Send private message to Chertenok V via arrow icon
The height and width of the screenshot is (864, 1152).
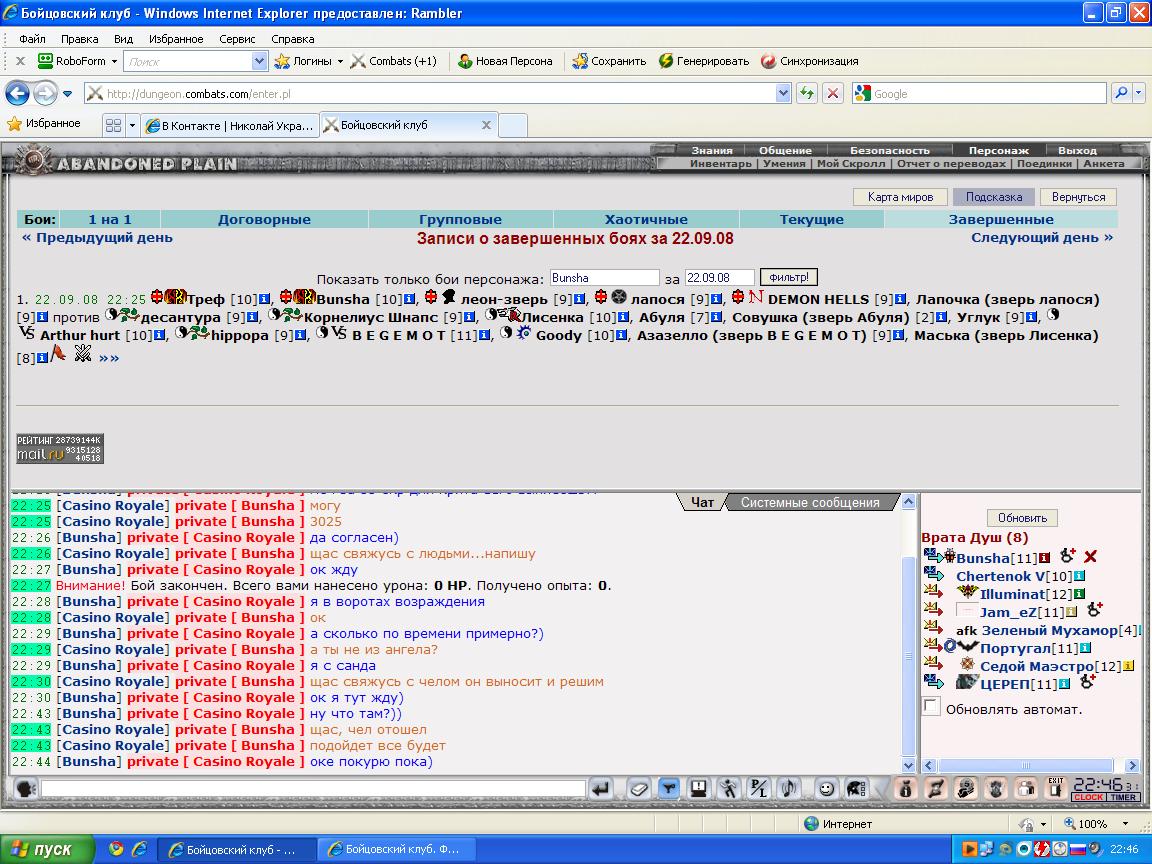(934, 574)
